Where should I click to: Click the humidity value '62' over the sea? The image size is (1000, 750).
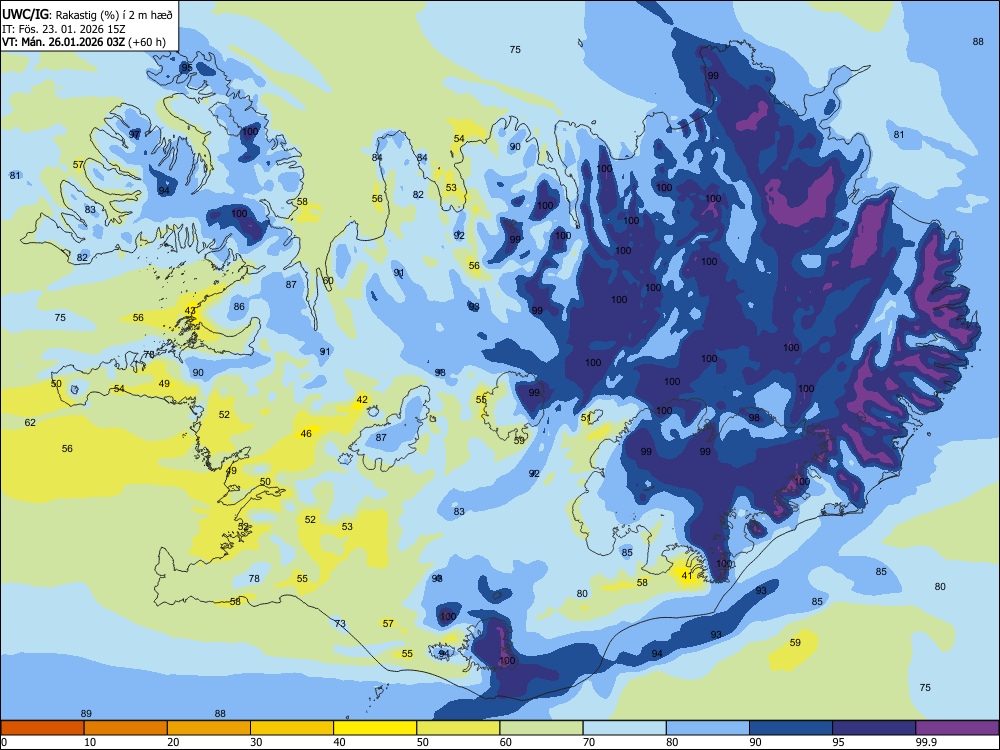coord(31,422)
